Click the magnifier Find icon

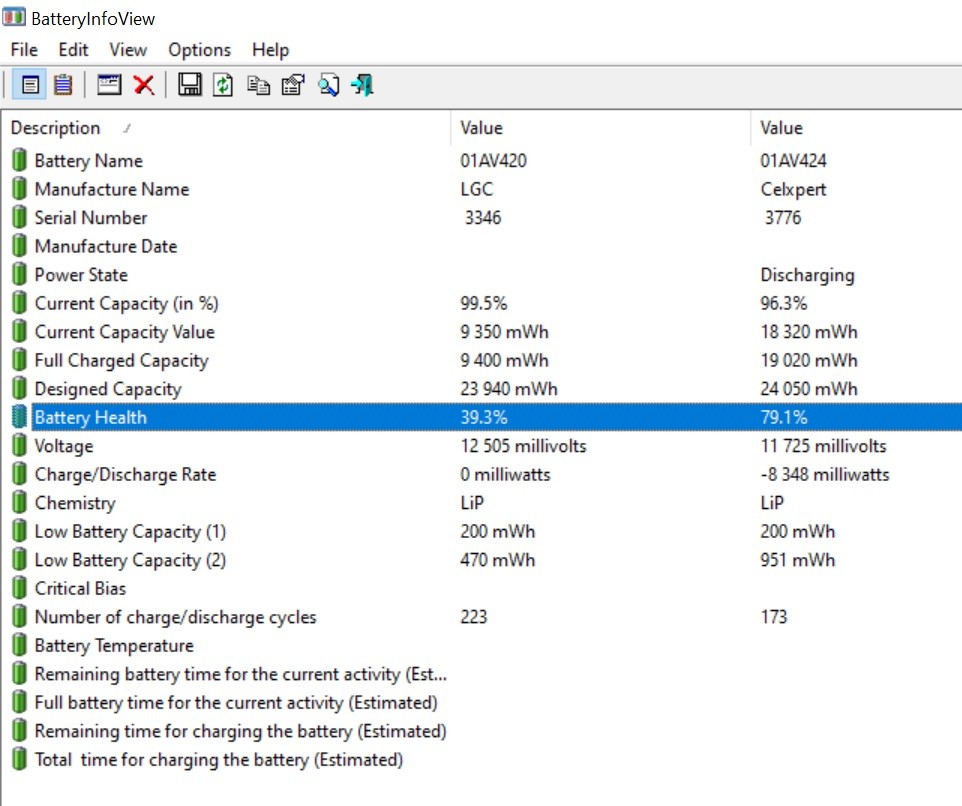[x=328, y=85]
